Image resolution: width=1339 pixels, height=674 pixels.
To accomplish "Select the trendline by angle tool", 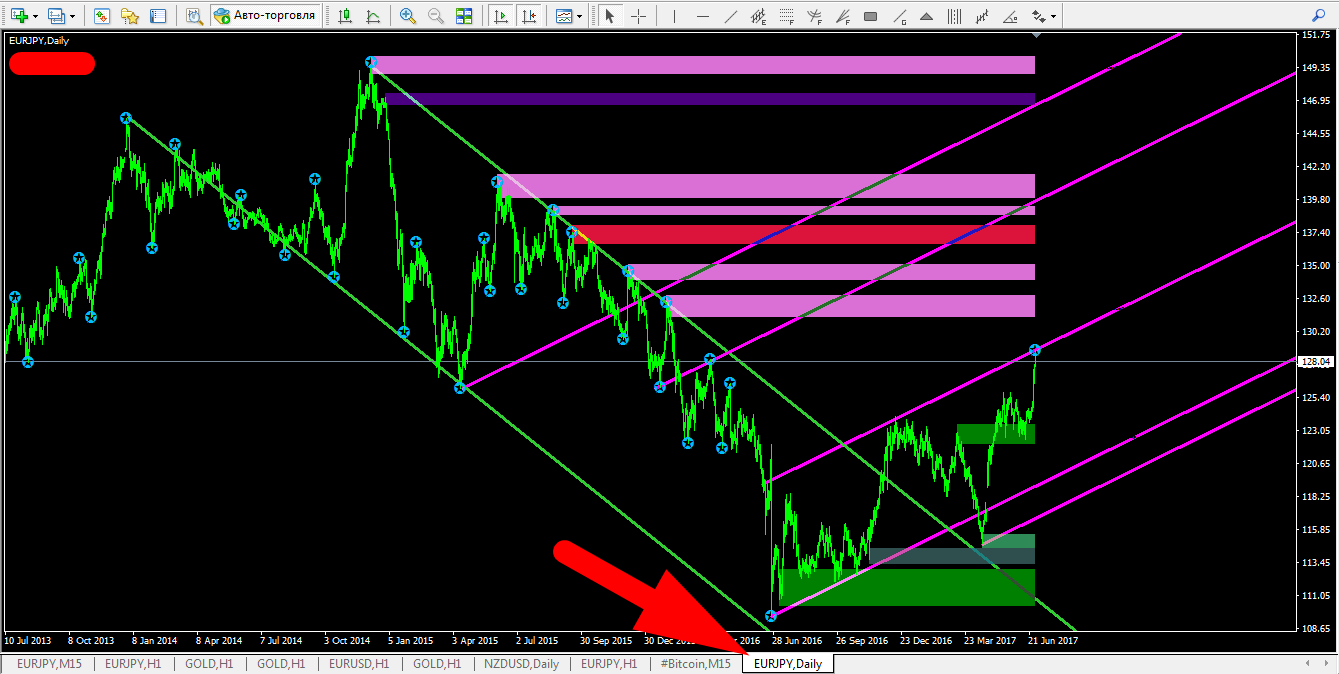I will coord(1010,16).
